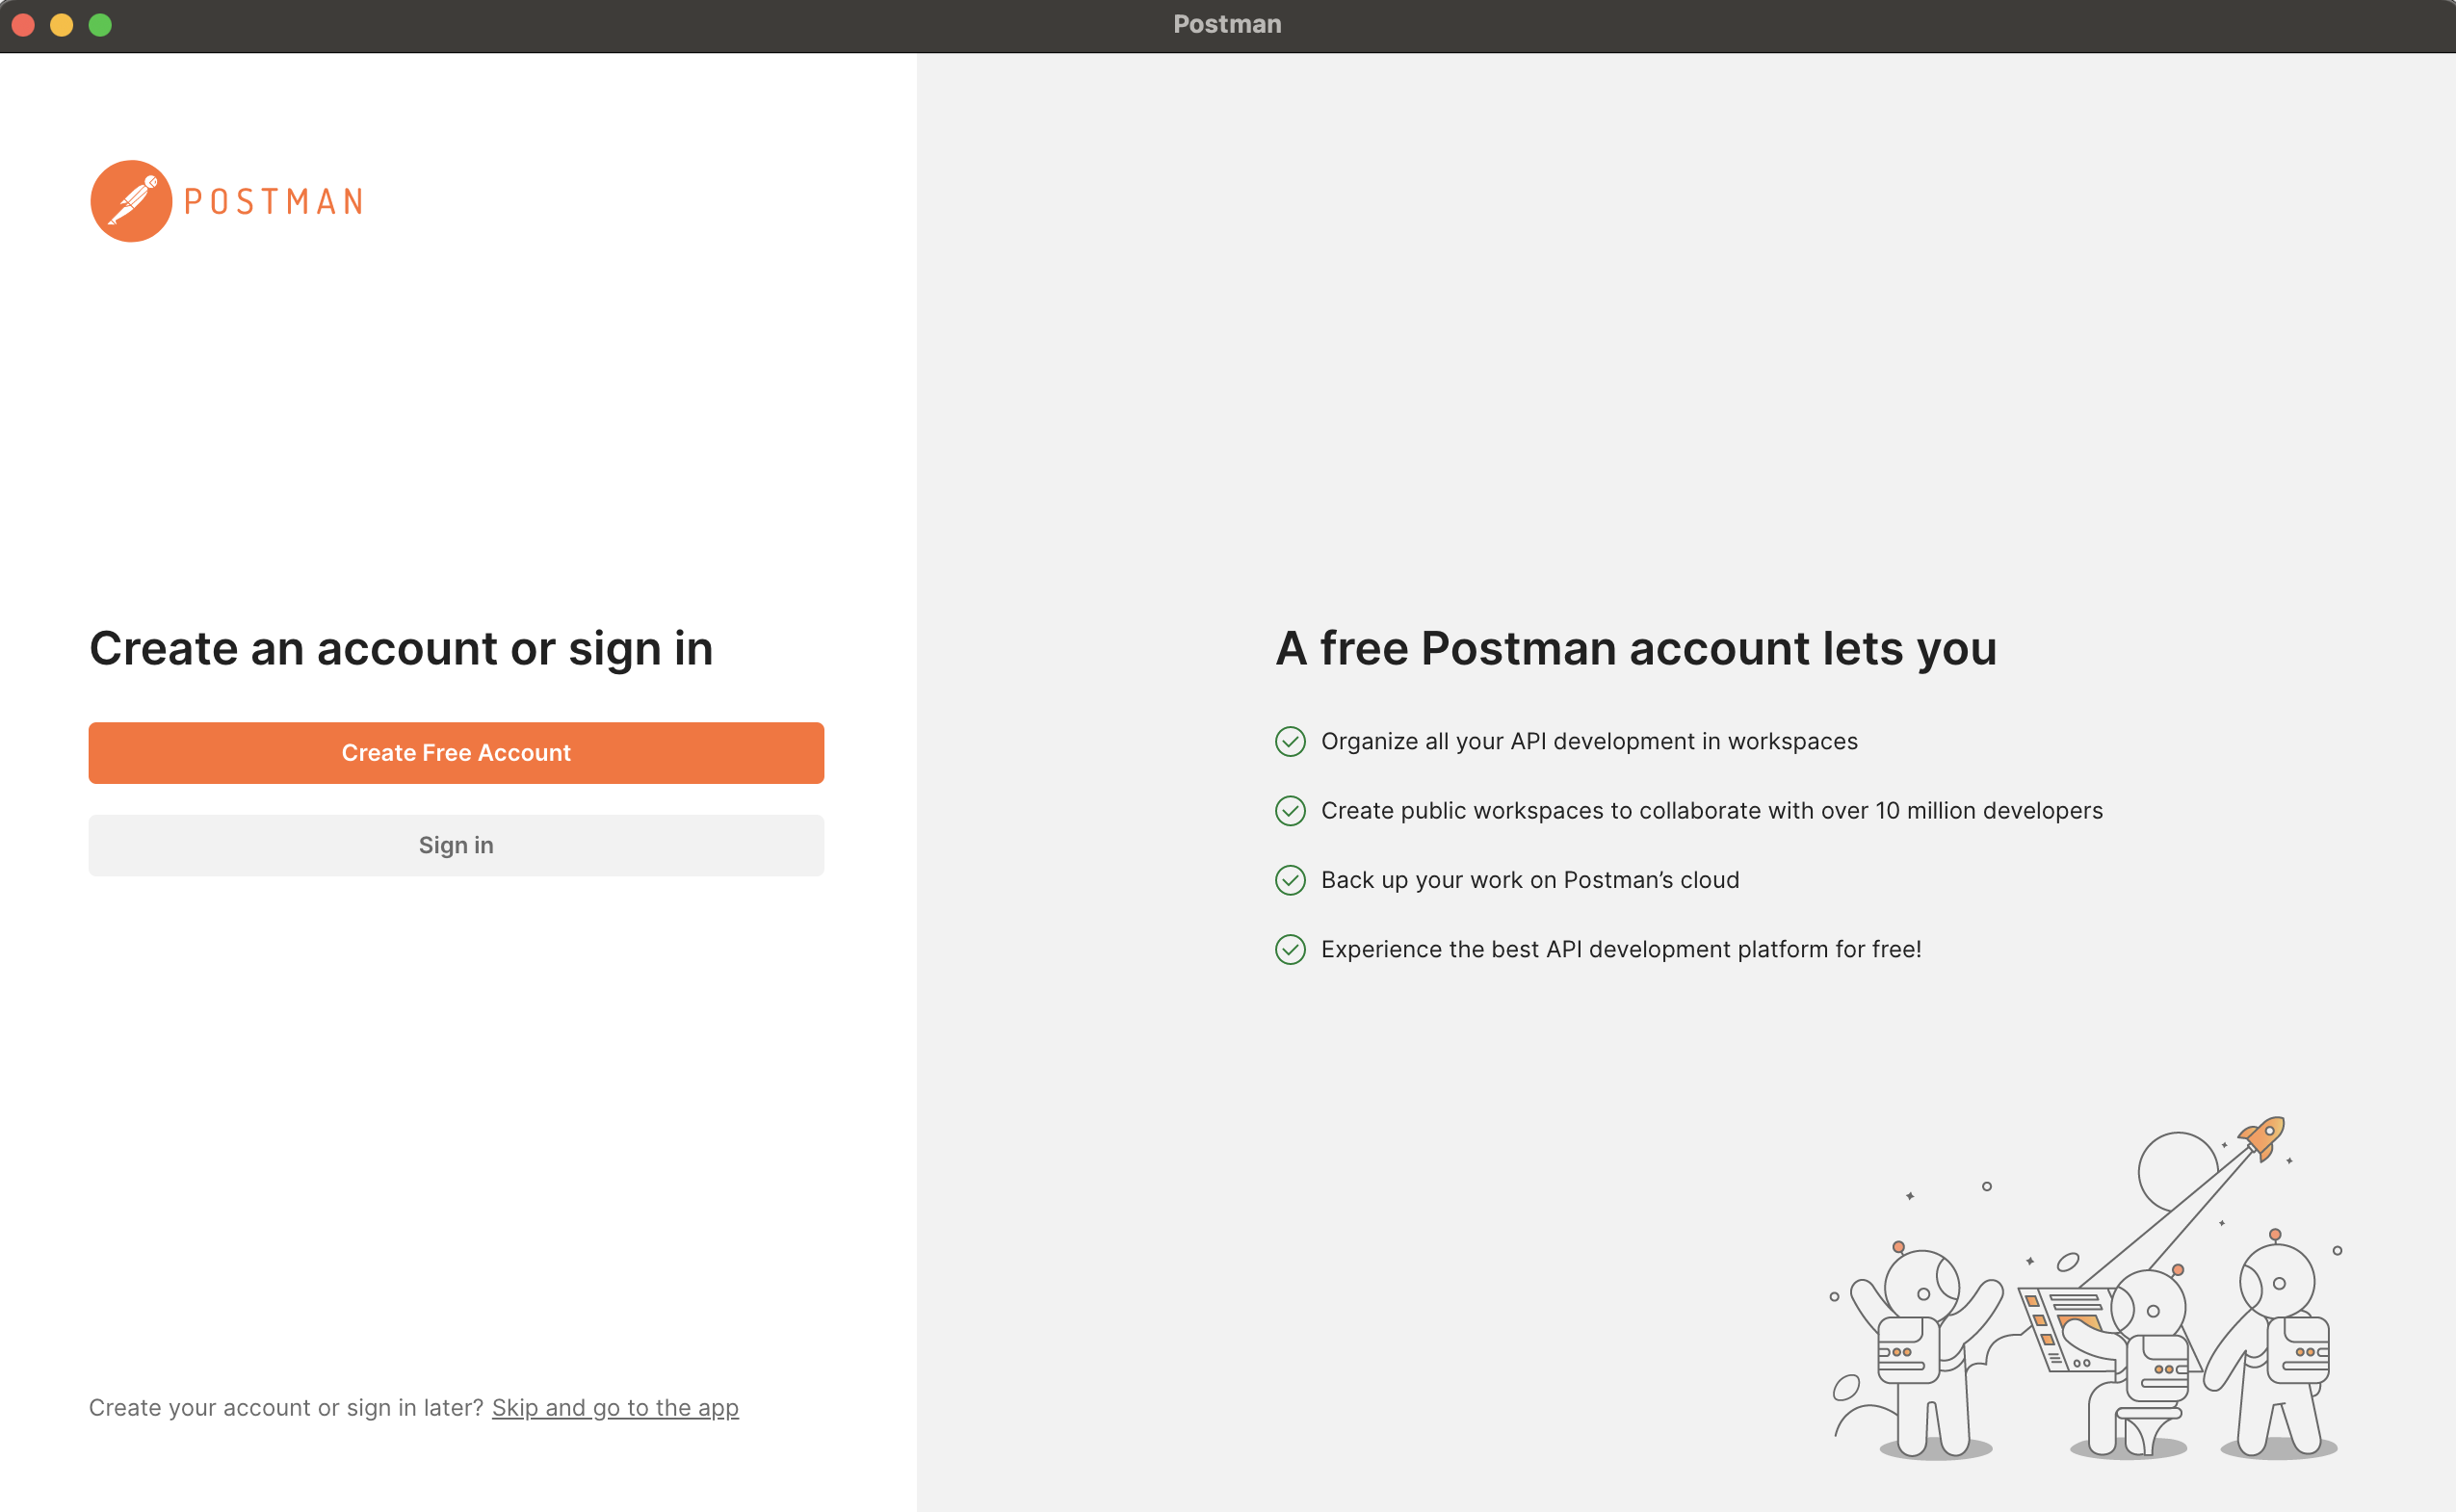Viewport: 2456px width, 1512px height.
Task: Click the checkmark next to Experience the best API
Action: tap(1290, 950)
